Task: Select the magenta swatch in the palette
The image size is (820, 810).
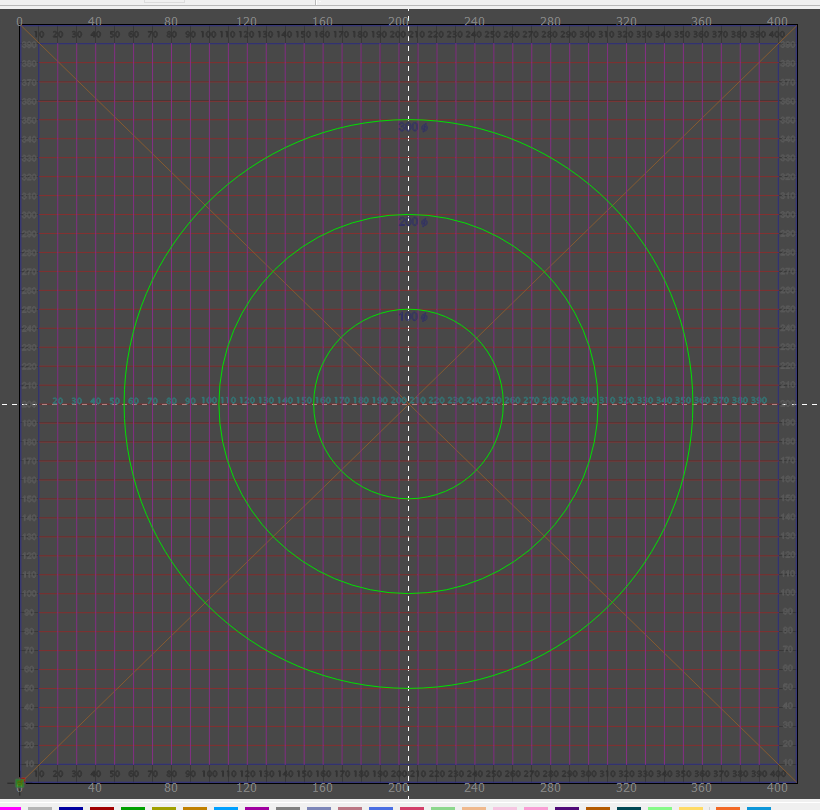Action: click(x=8, y=807)
